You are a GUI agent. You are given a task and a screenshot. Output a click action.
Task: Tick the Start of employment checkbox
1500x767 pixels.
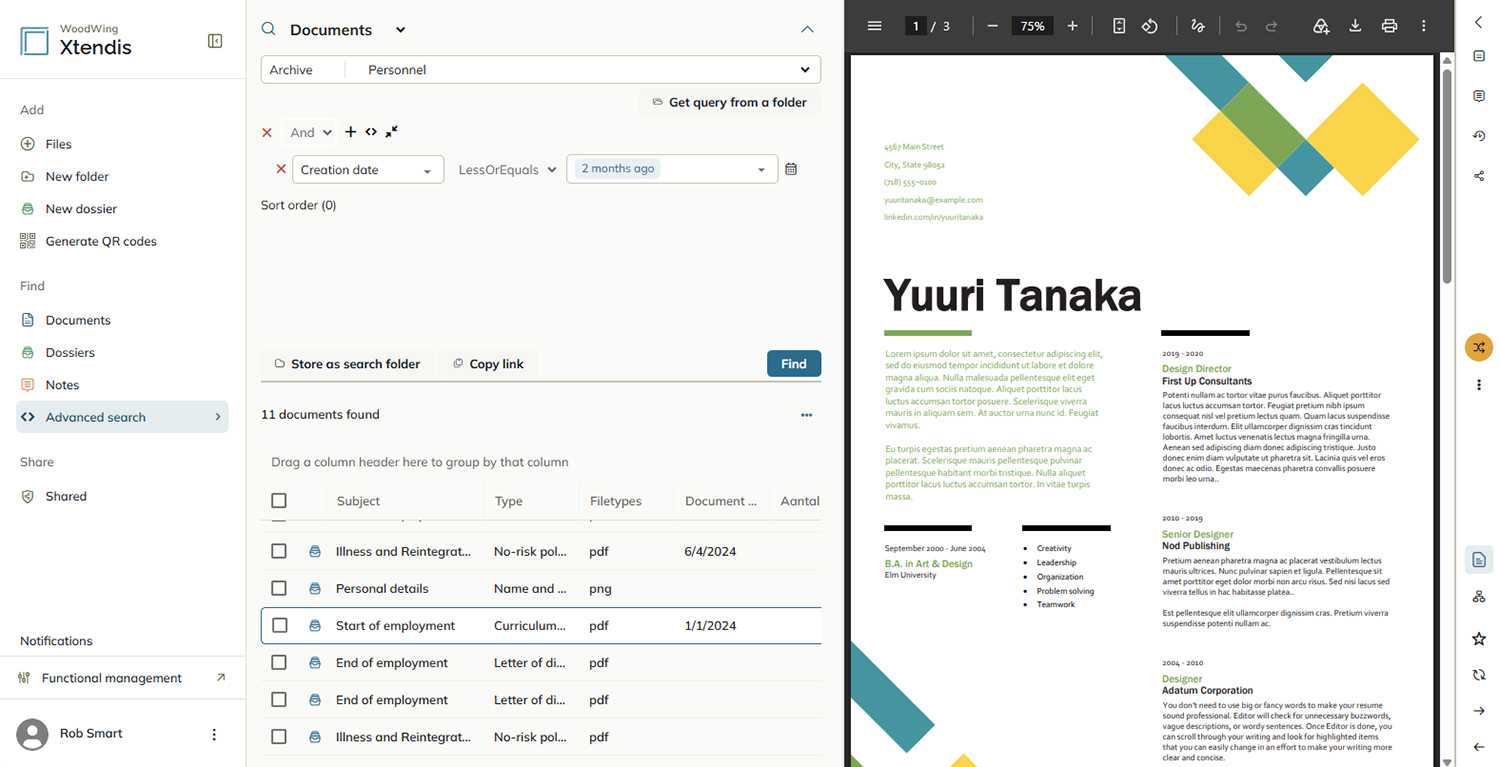[279, 625]
